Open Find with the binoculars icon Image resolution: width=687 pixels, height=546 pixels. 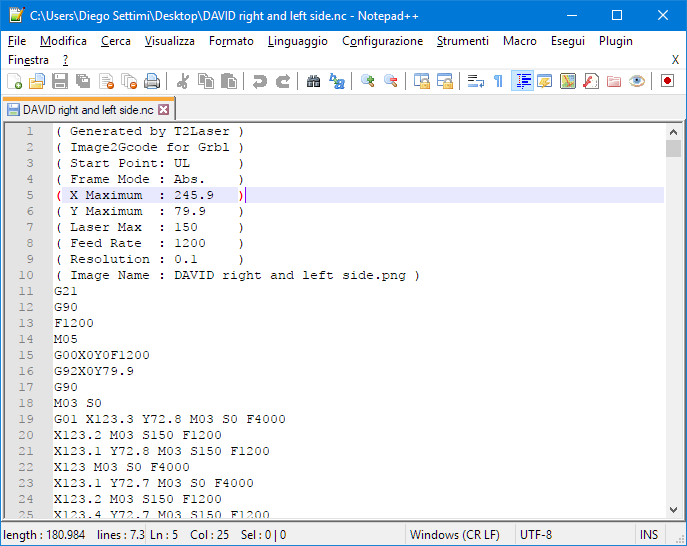pos(313,81)
